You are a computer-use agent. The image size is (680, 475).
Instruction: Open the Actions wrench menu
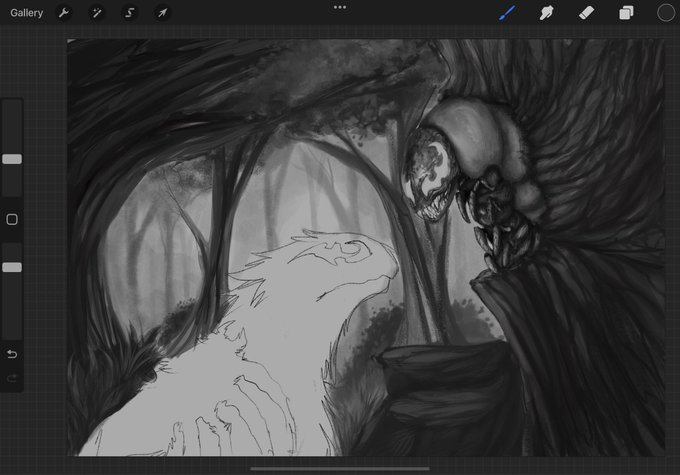(63, 13)
